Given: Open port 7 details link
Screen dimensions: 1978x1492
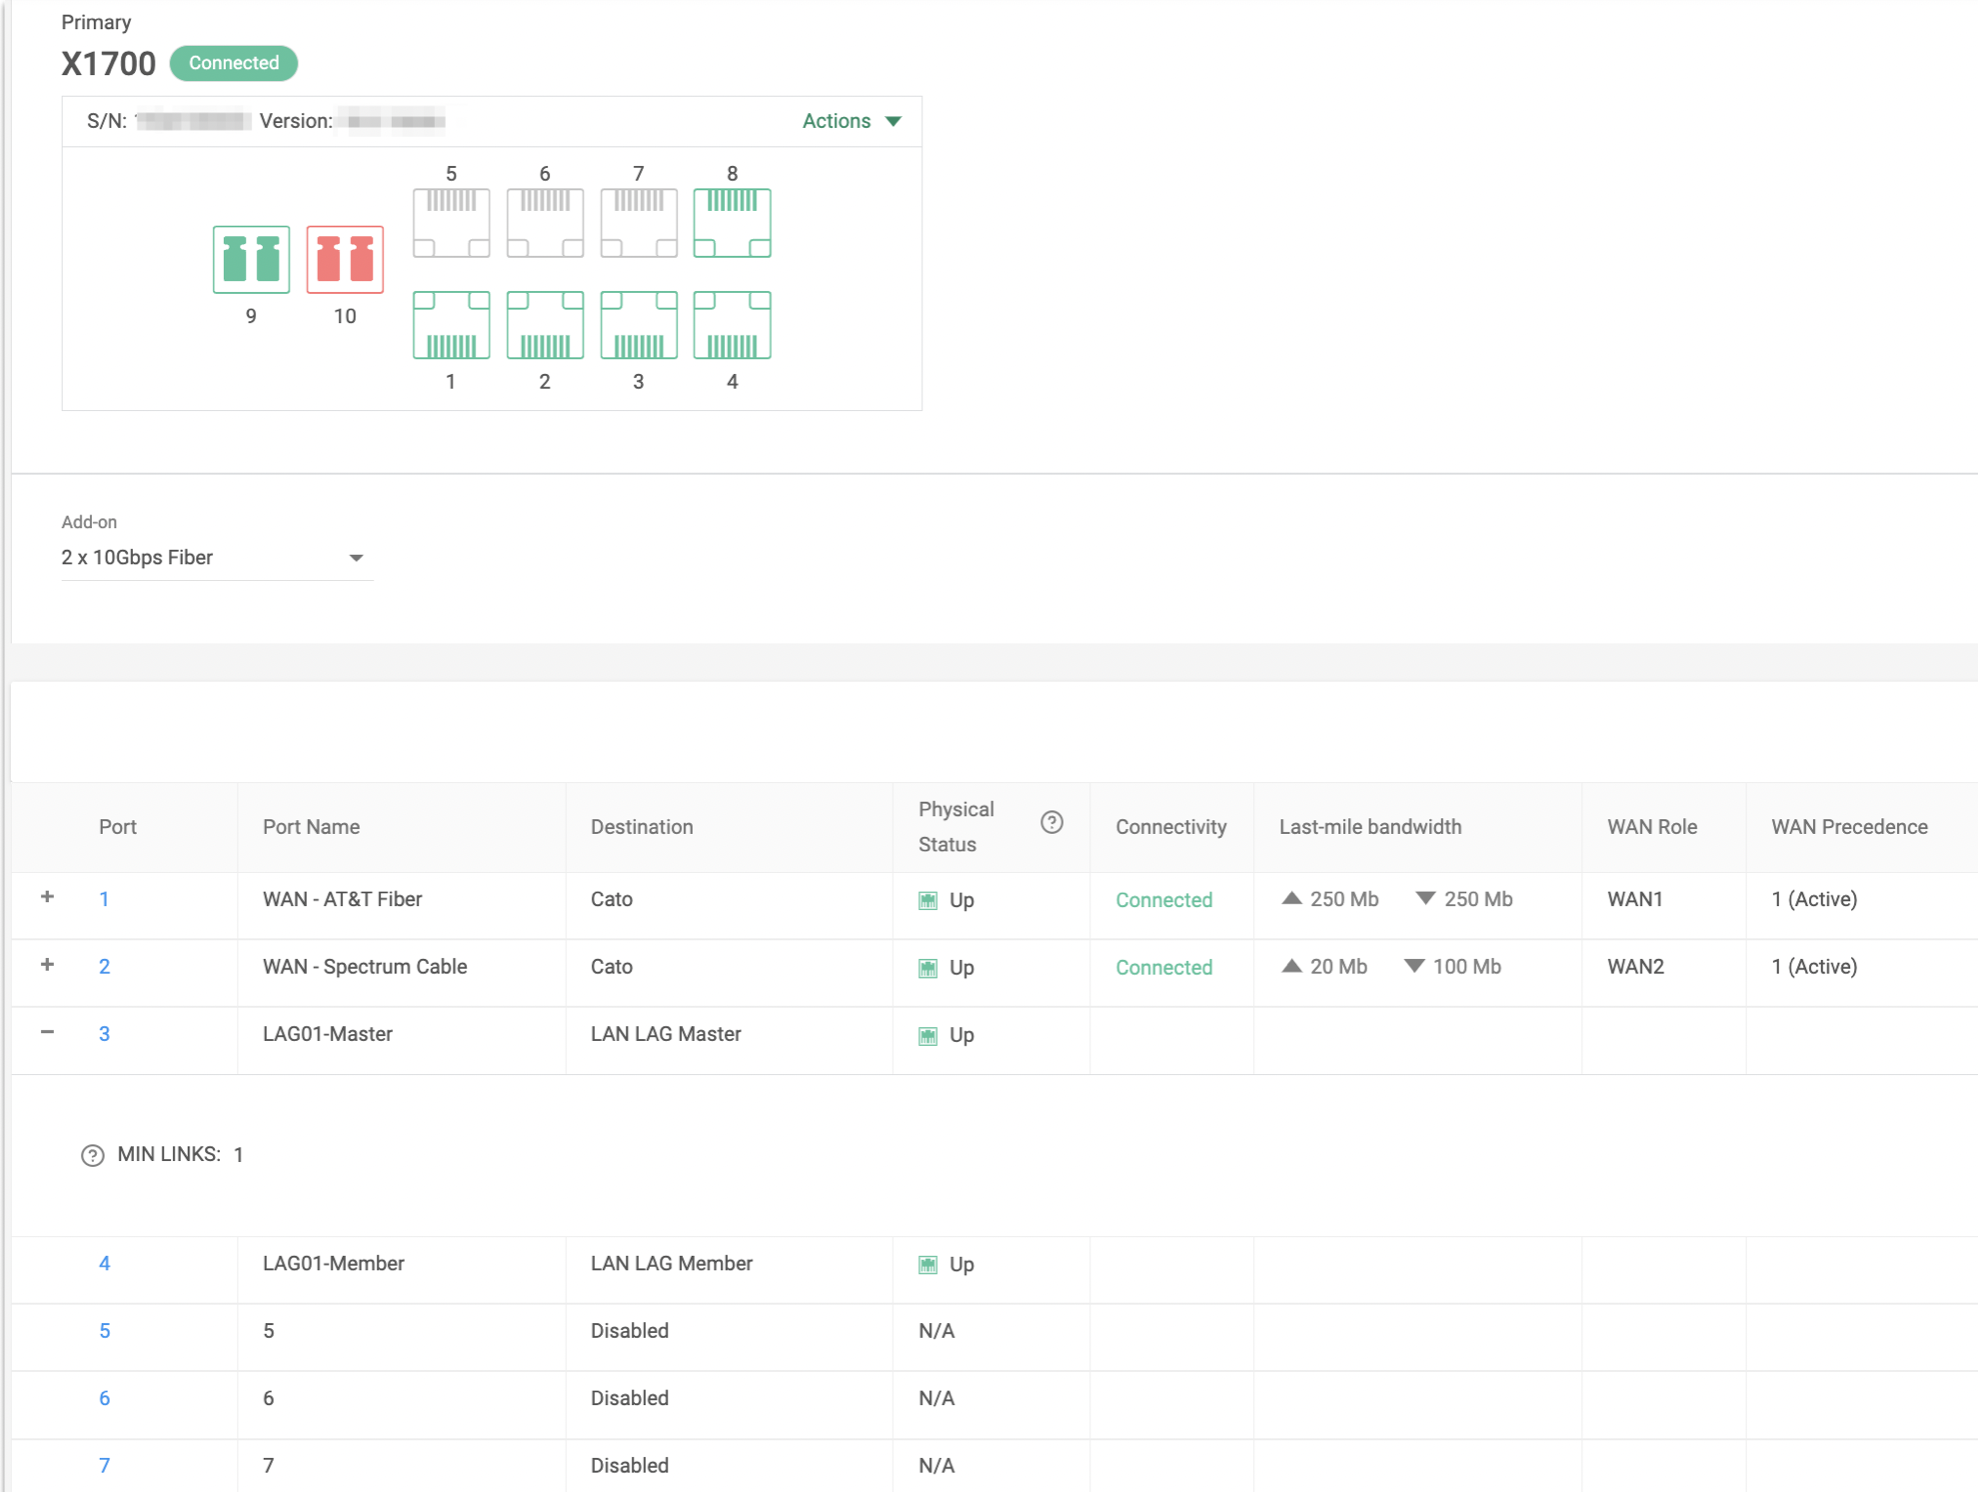Looking at the screenshot, I should [104, 1465].
